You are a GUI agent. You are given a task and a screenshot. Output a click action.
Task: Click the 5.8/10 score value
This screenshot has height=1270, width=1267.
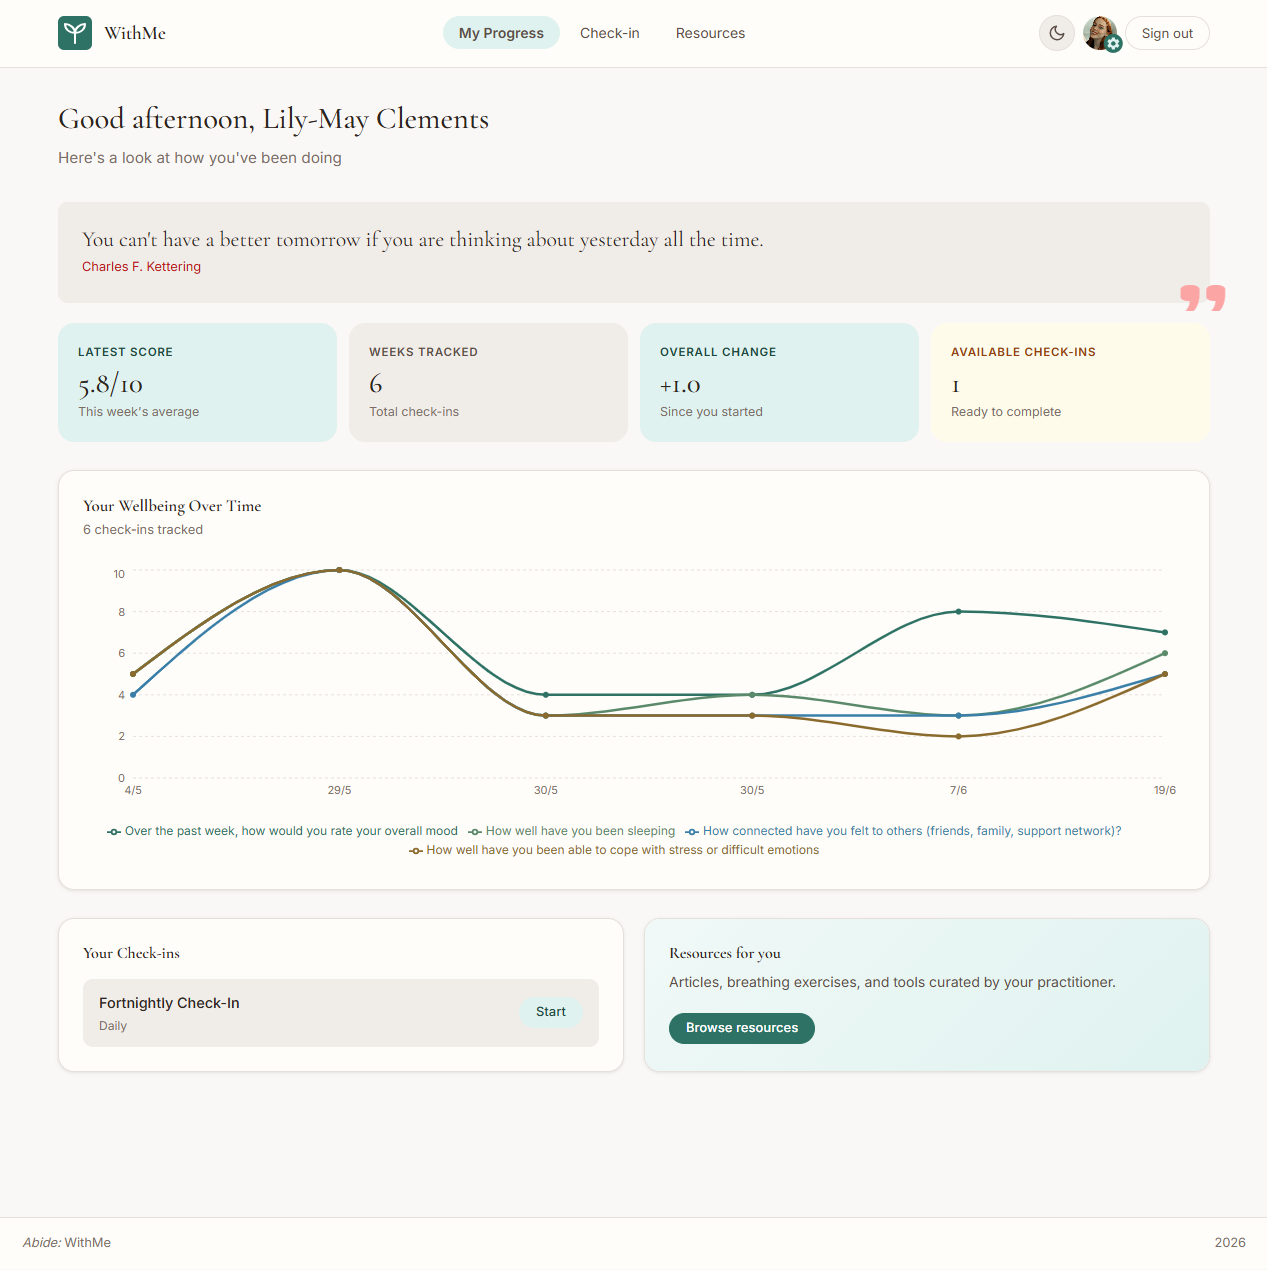(x=110, y=384)
